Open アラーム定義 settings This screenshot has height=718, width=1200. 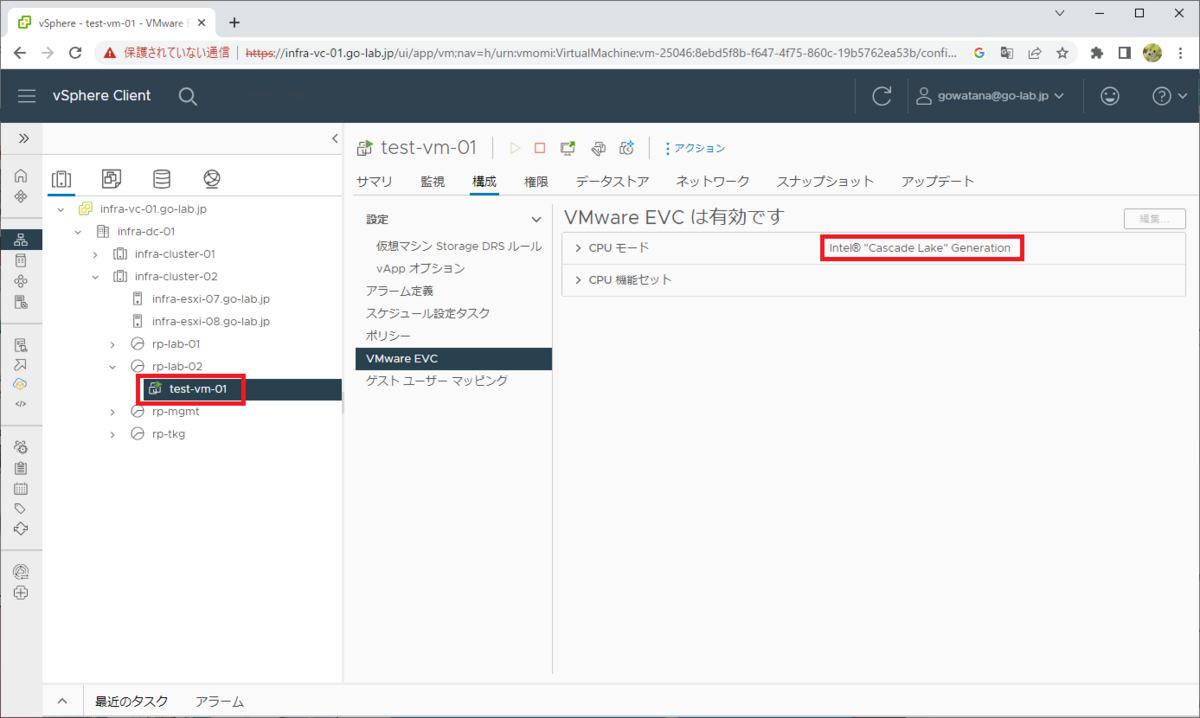click(400, 291)
